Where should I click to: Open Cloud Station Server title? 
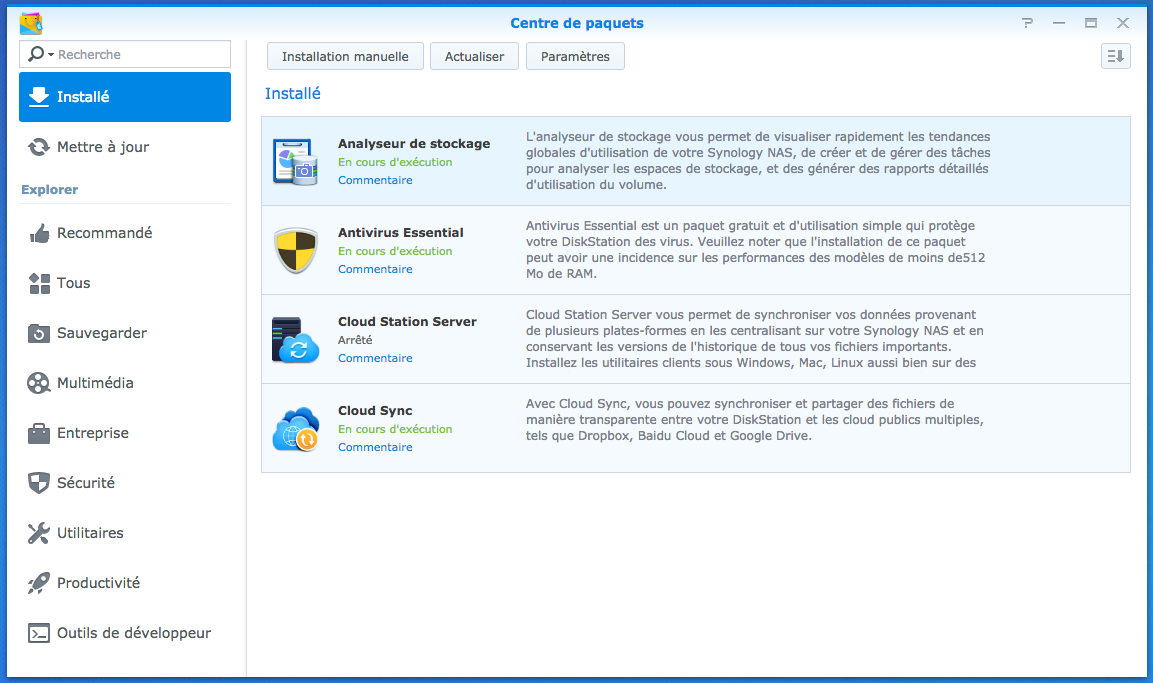(x=407, y=321)
